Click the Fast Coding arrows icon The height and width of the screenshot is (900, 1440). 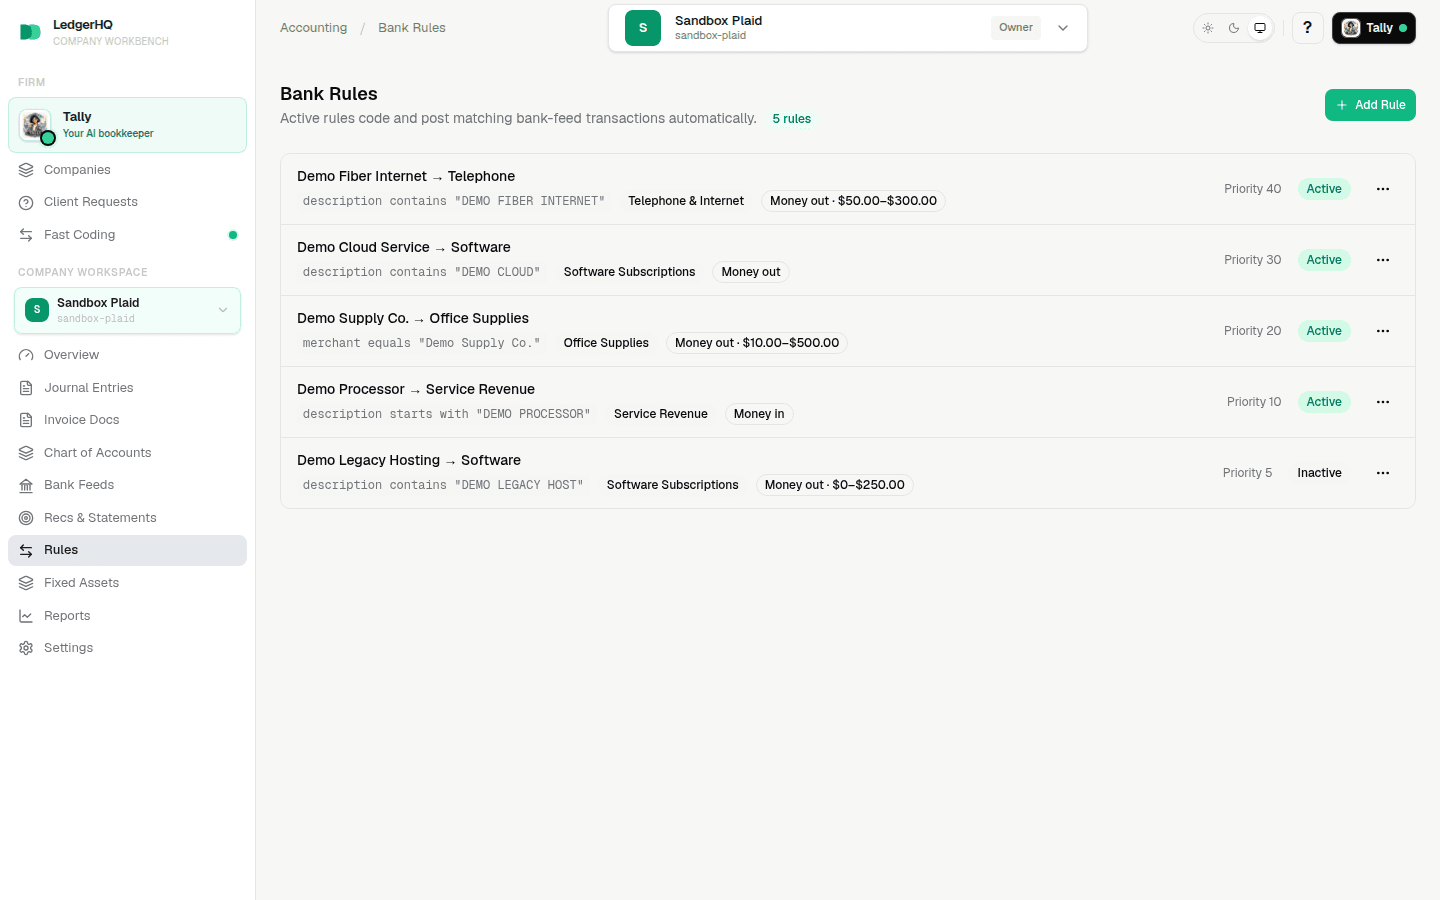pos(26,235)
